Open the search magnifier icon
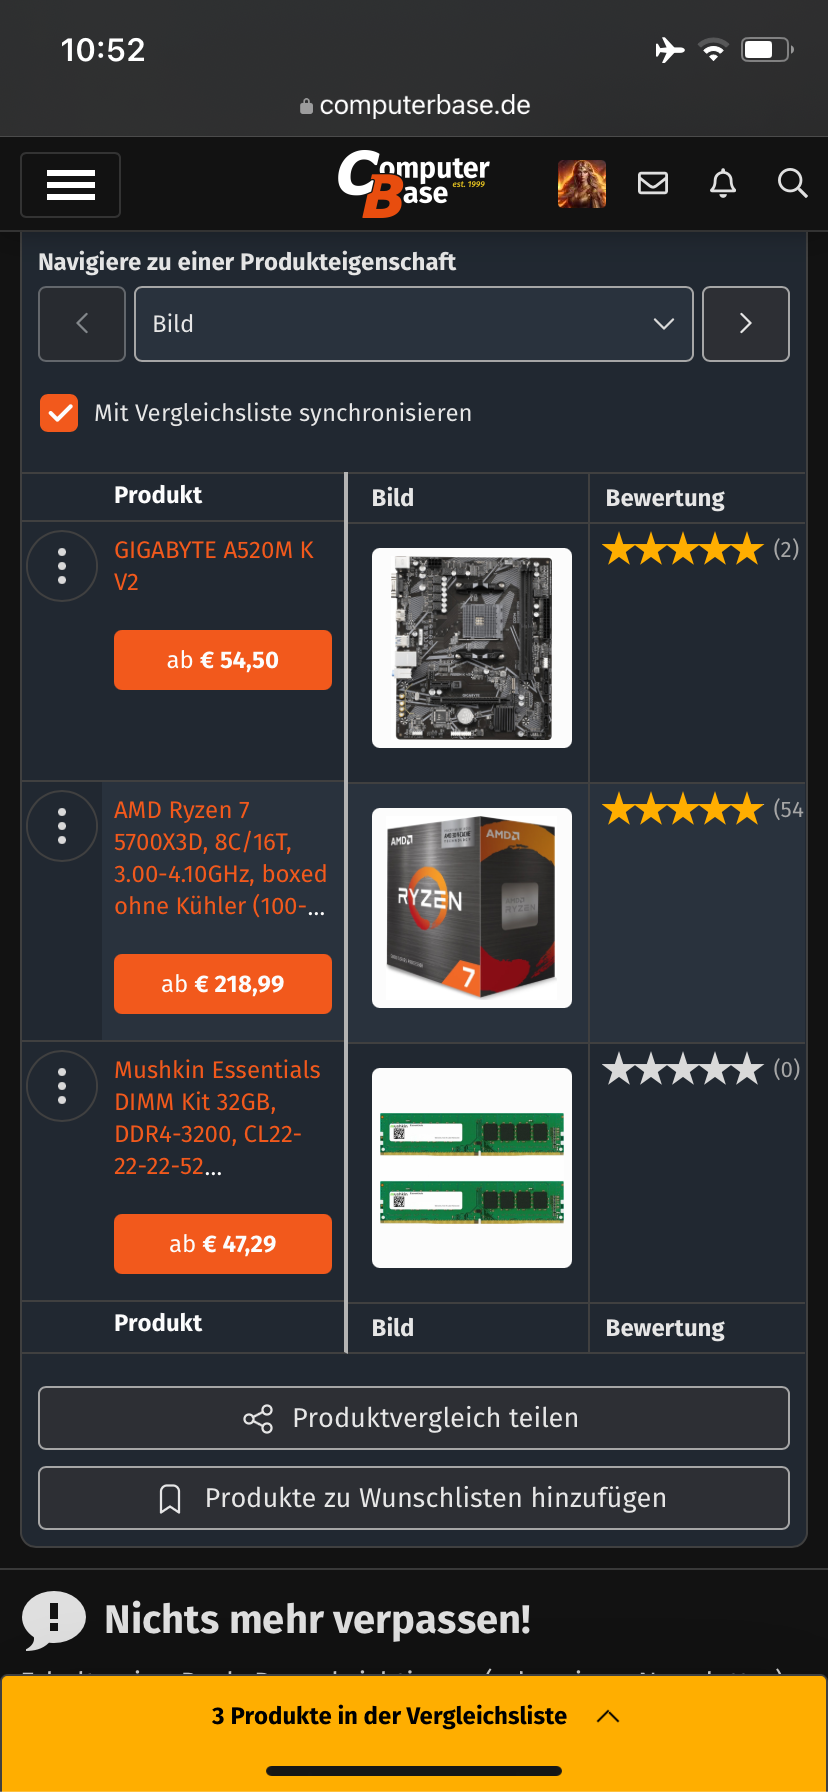This screenshot has height=1792, width=828. 792,183
